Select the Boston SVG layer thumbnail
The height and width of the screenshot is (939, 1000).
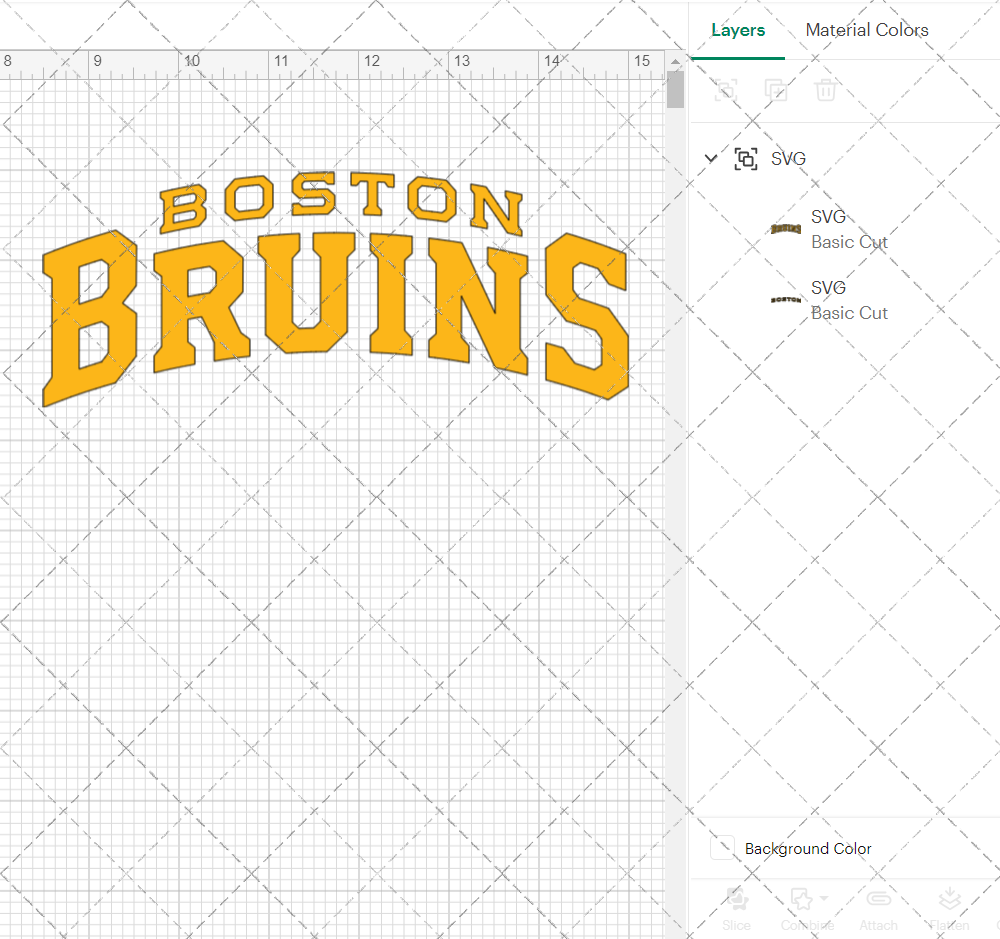786,300
